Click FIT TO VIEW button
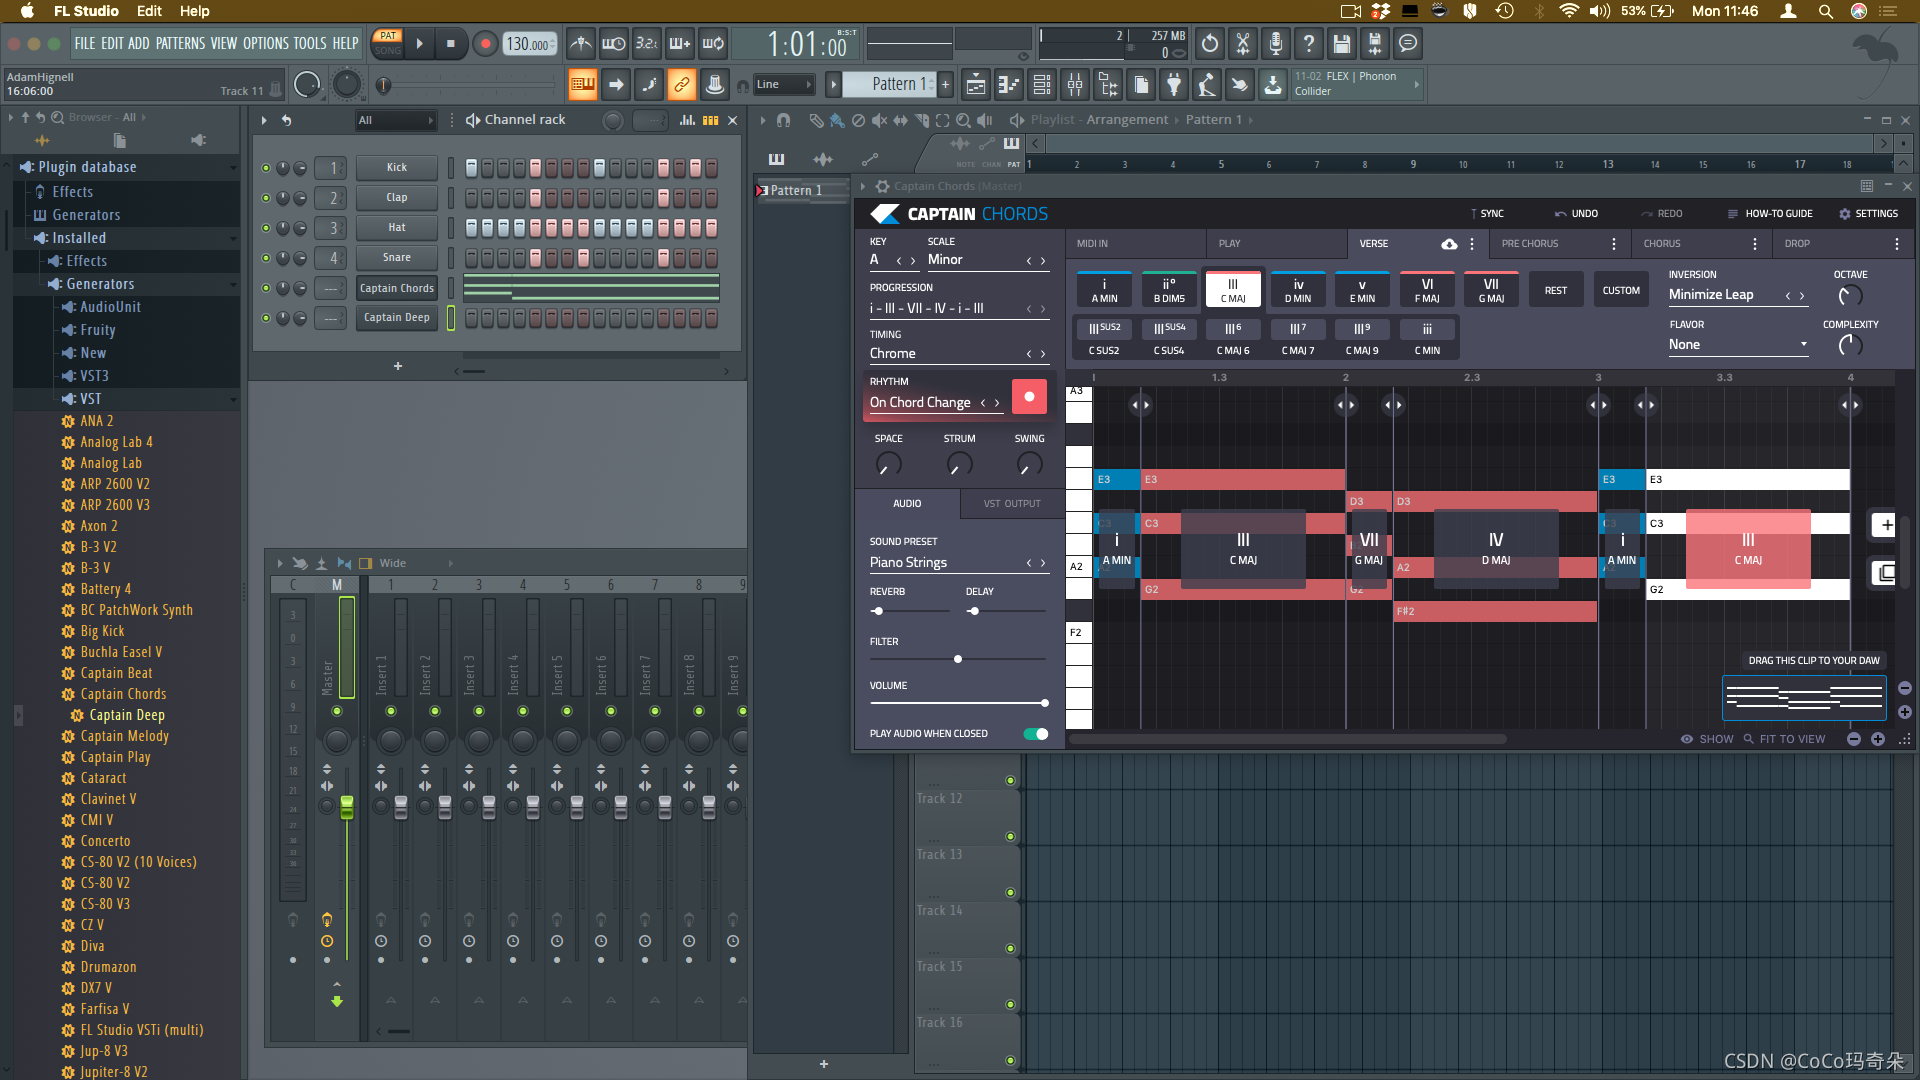The image size is (1920, 1080). coord(1785,740)
